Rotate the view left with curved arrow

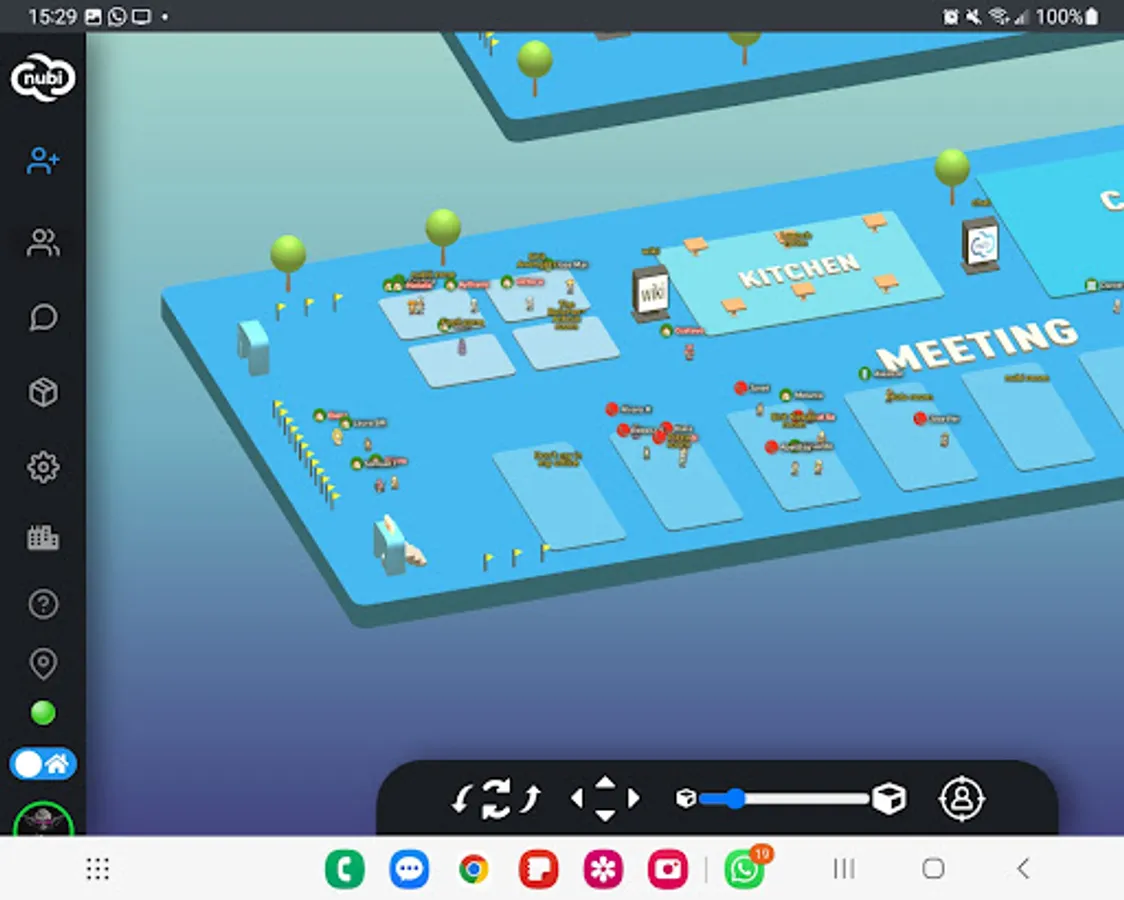tap(462, 798)
